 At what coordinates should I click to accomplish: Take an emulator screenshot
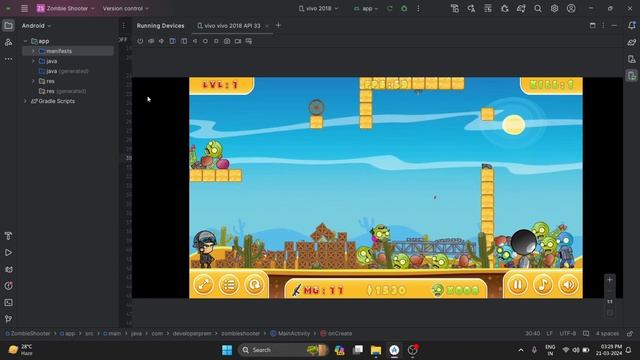pyautogui.click(x=227, y=41)
